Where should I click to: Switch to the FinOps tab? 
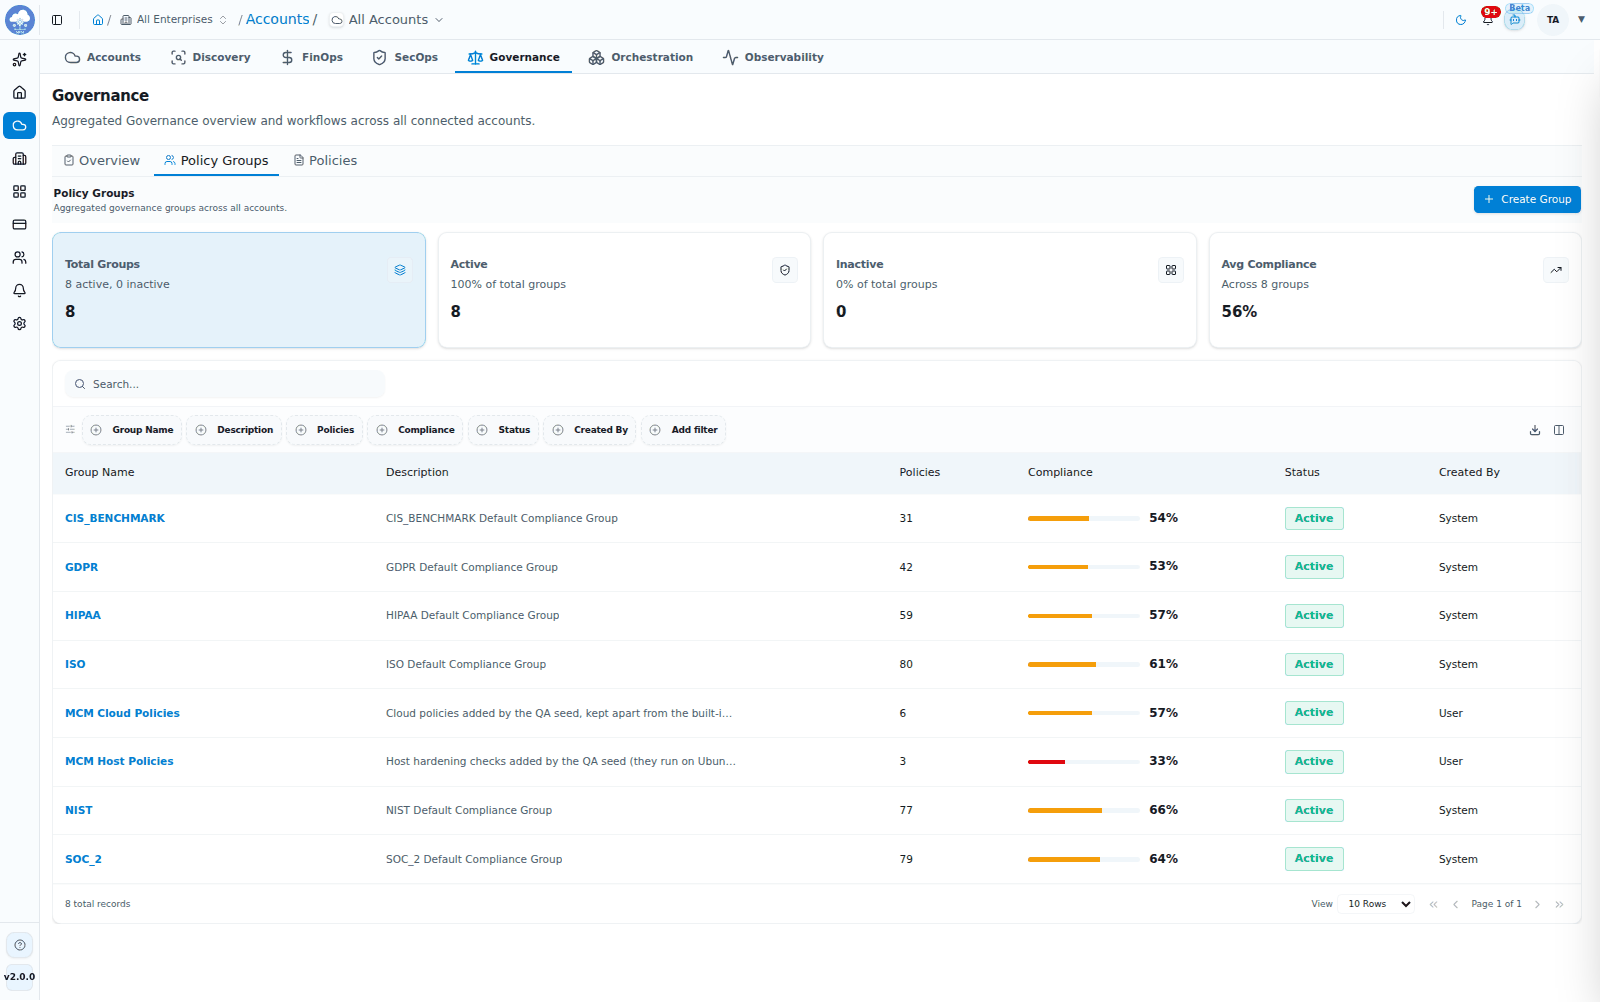312,58
